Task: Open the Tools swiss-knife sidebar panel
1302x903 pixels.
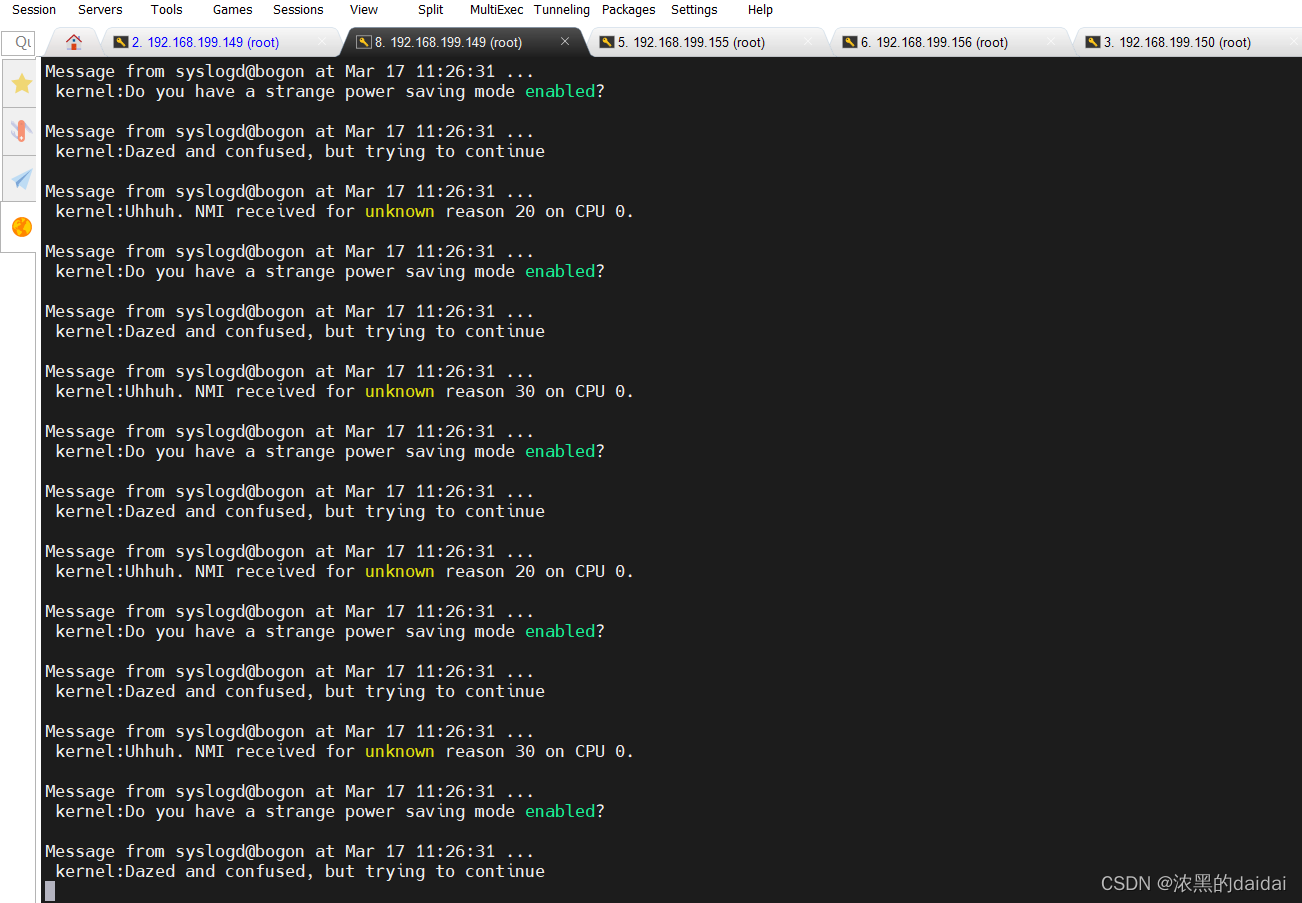Action: (21, 131)
